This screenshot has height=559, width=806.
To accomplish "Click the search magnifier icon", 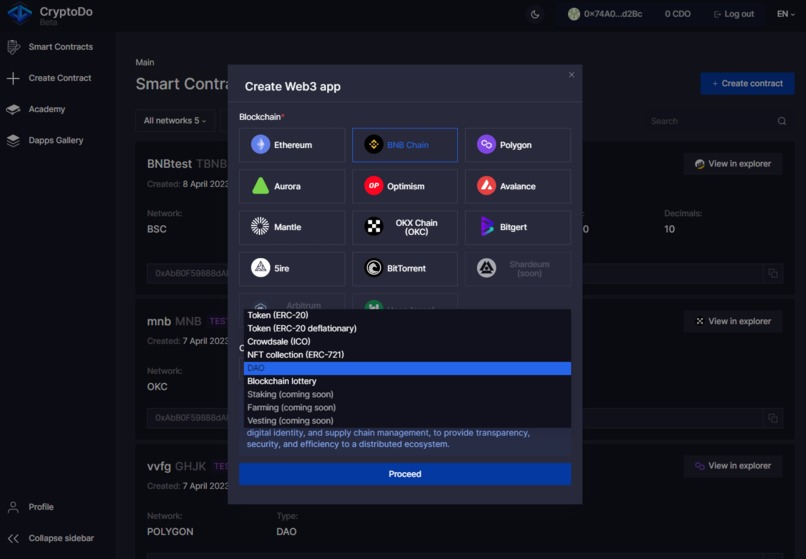I will click(782, 121).
